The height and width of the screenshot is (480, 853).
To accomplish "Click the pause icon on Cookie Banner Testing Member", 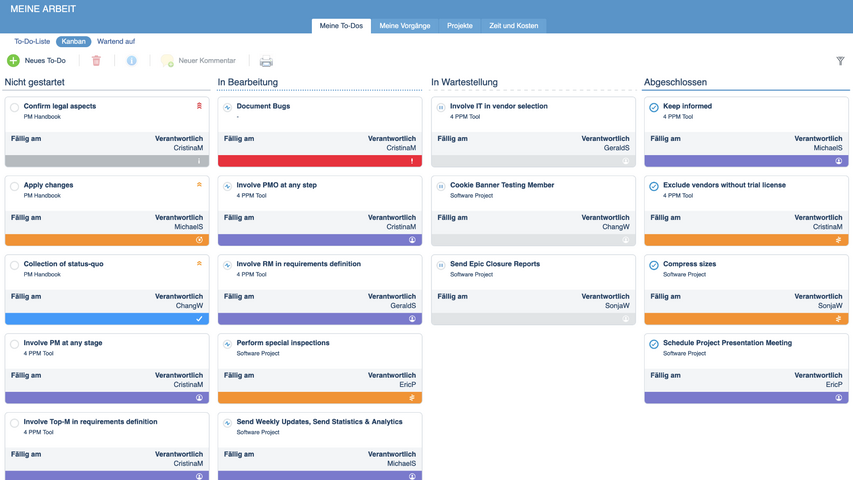I will coord(440,186).
